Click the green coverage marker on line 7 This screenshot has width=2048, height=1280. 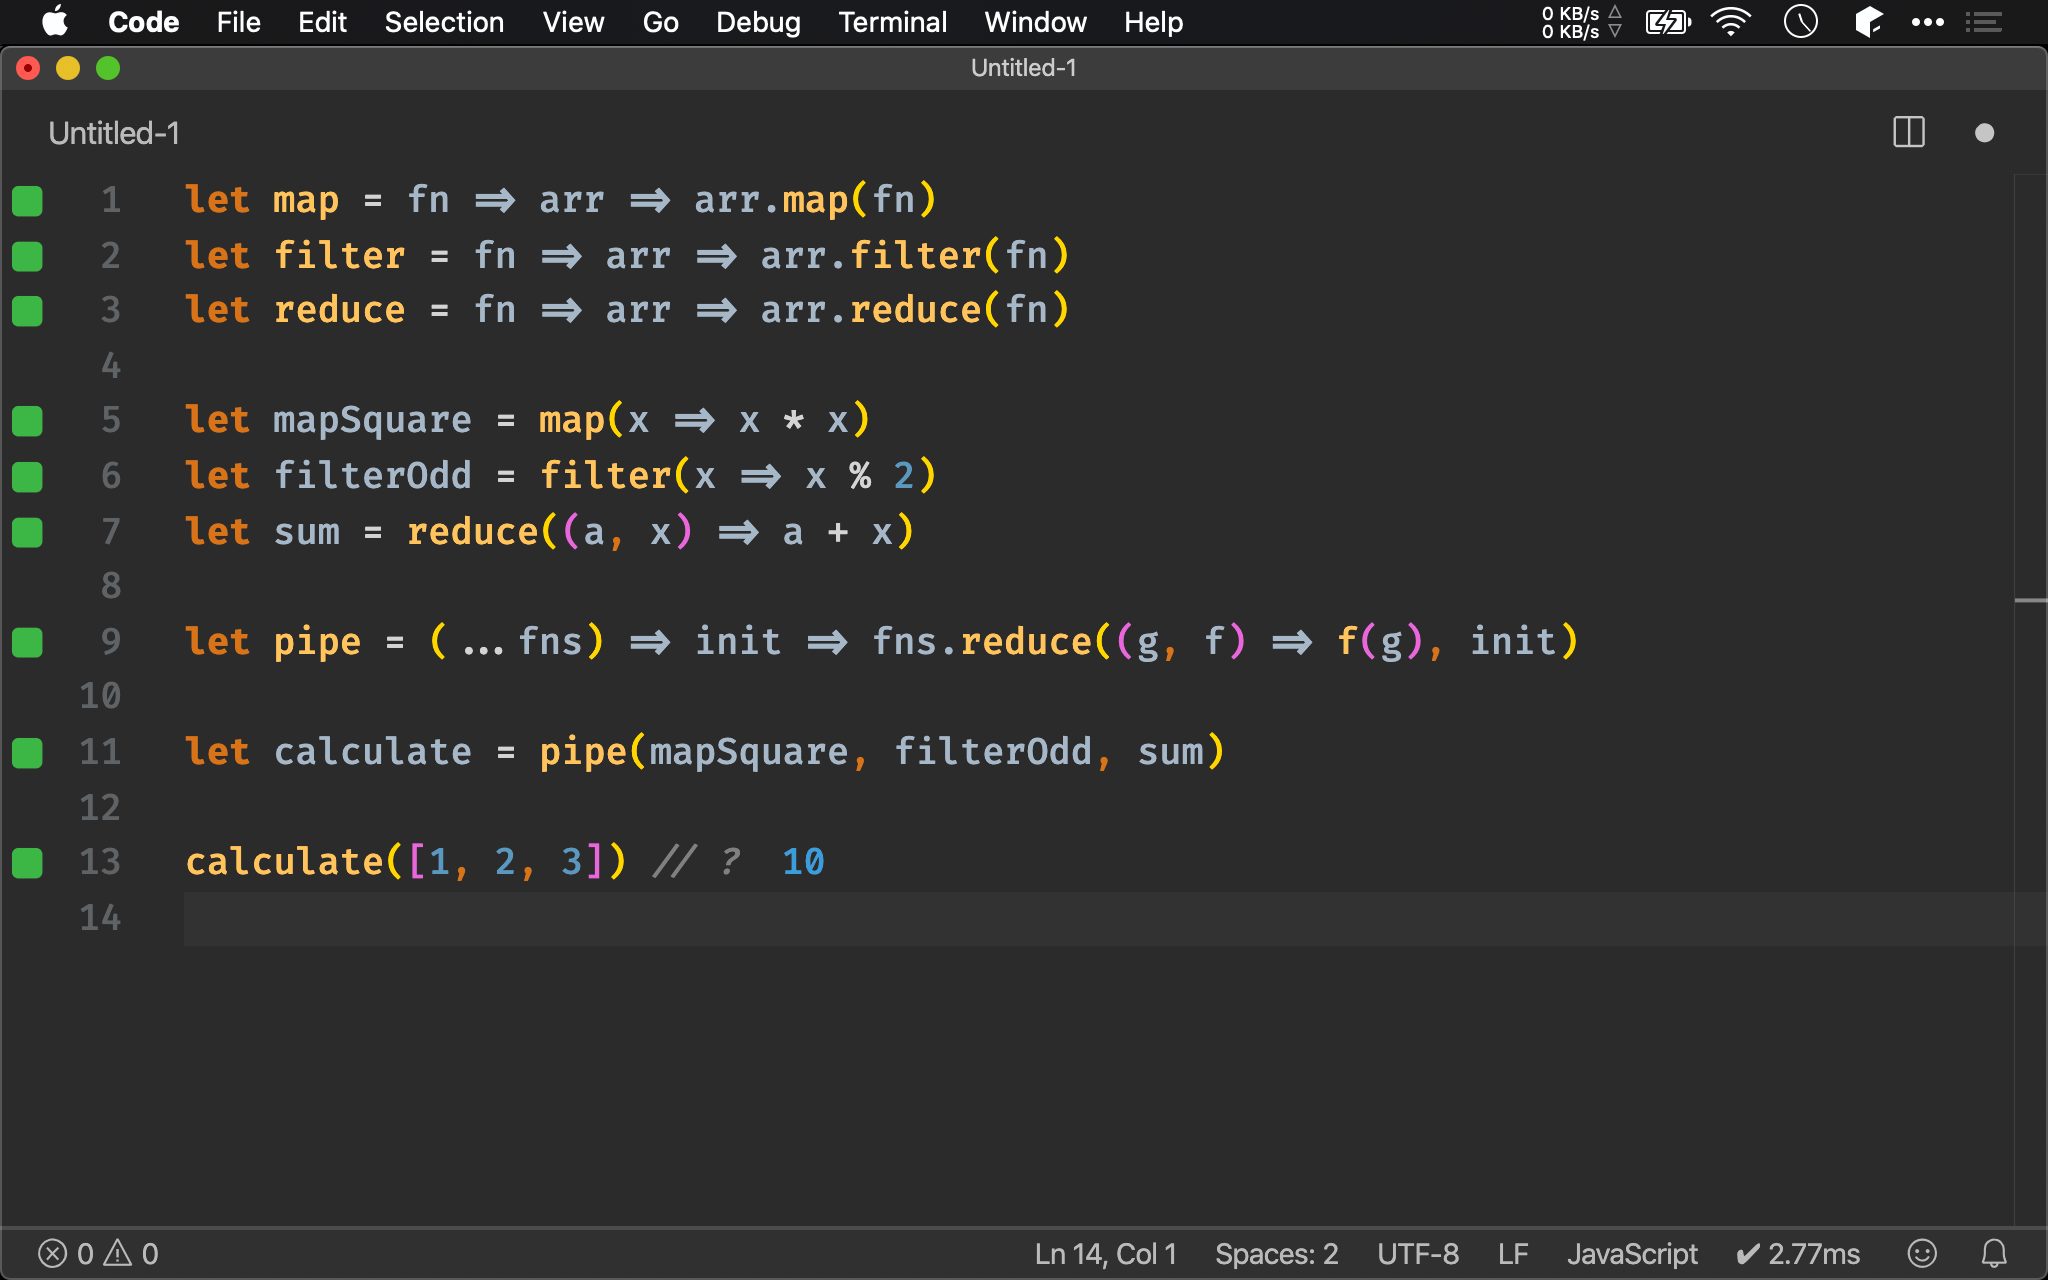click(27, 532)
